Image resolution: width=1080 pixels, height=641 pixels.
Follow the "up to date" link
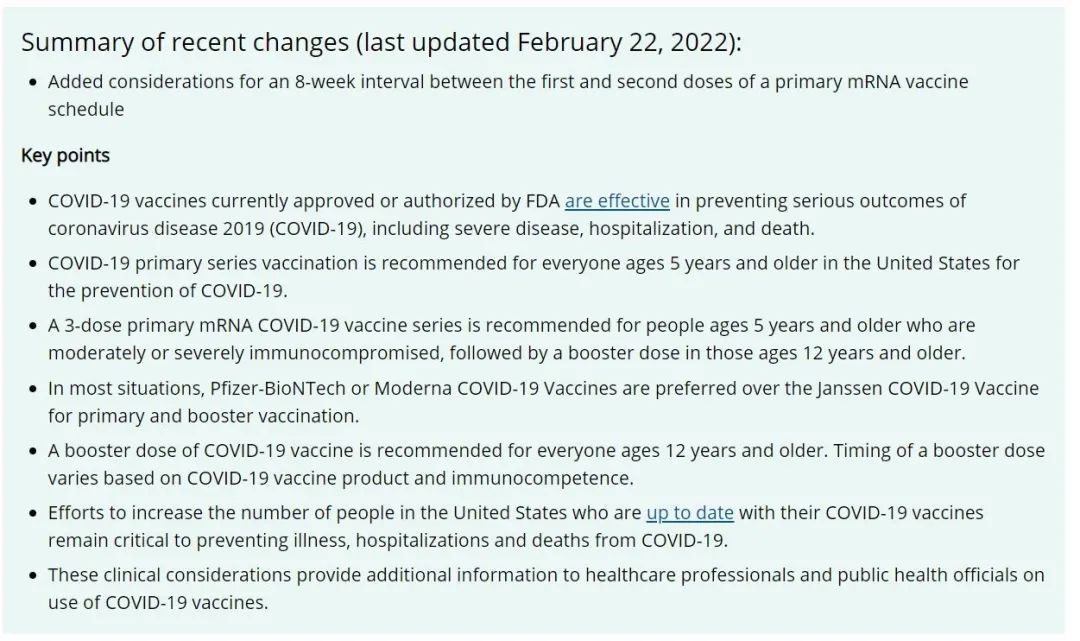[689, 513]
